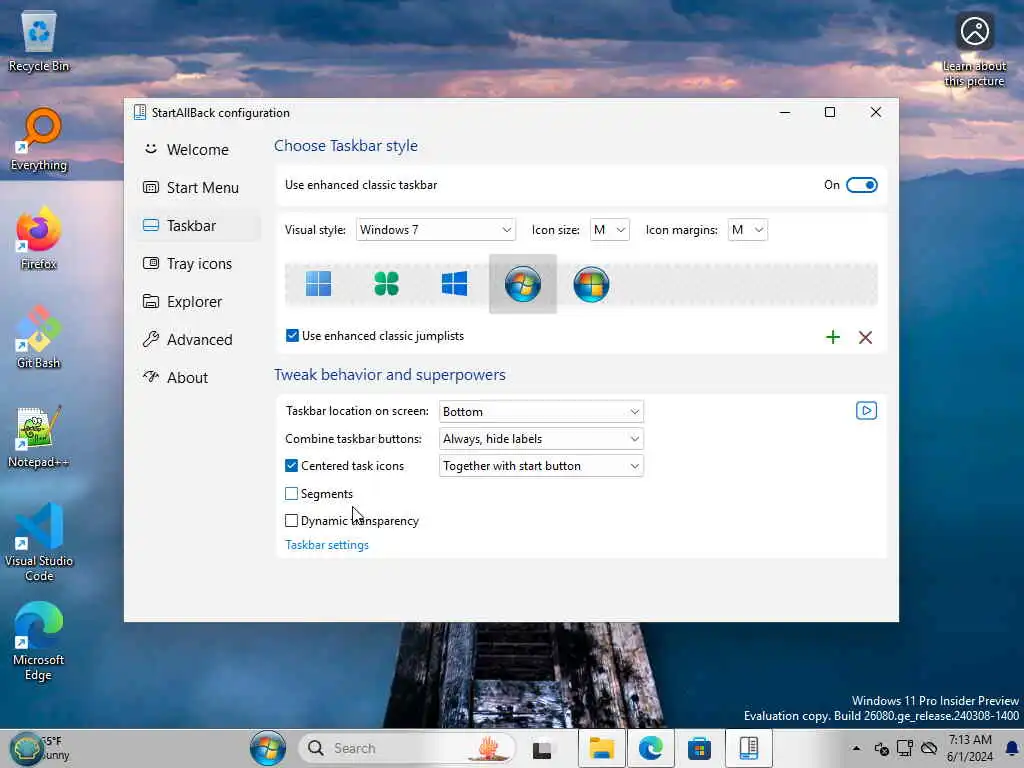
Task: Add a custom start button with plus icon
Action: (x=833, y=337)
